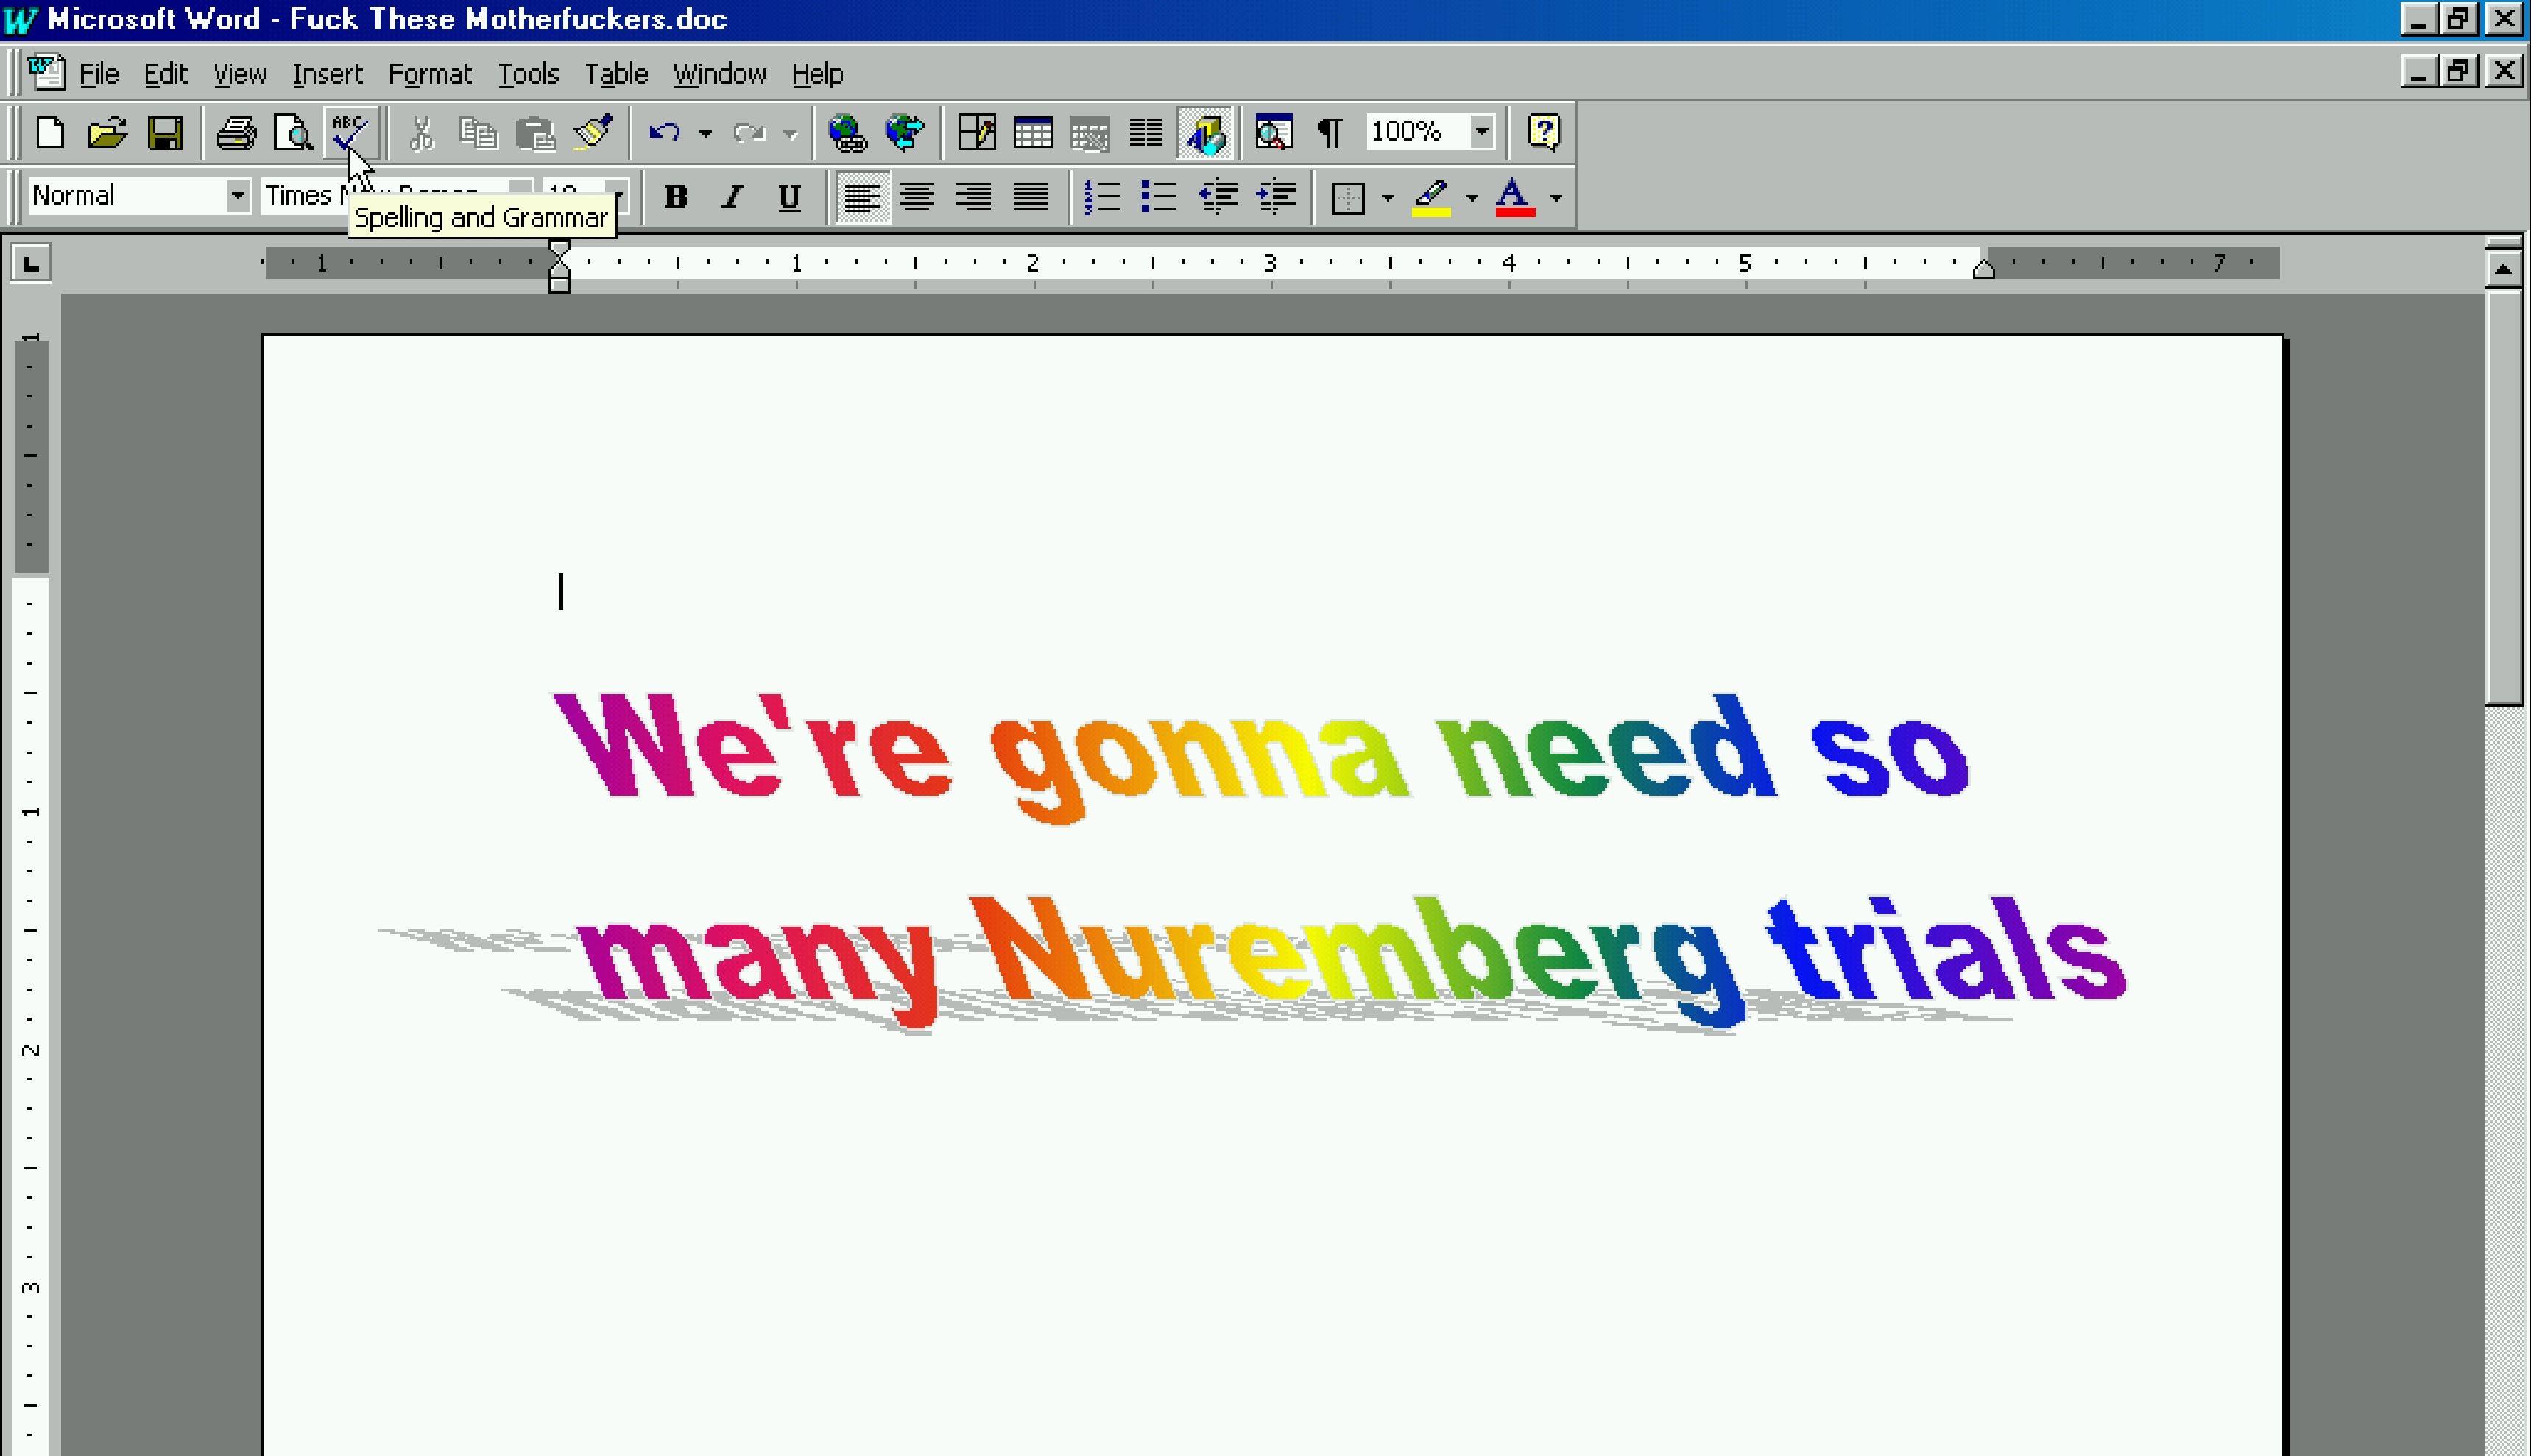Open the Print Preview tool
Image resolution: width=2531 pixels, height=1456 pixels.
(293, 132)
